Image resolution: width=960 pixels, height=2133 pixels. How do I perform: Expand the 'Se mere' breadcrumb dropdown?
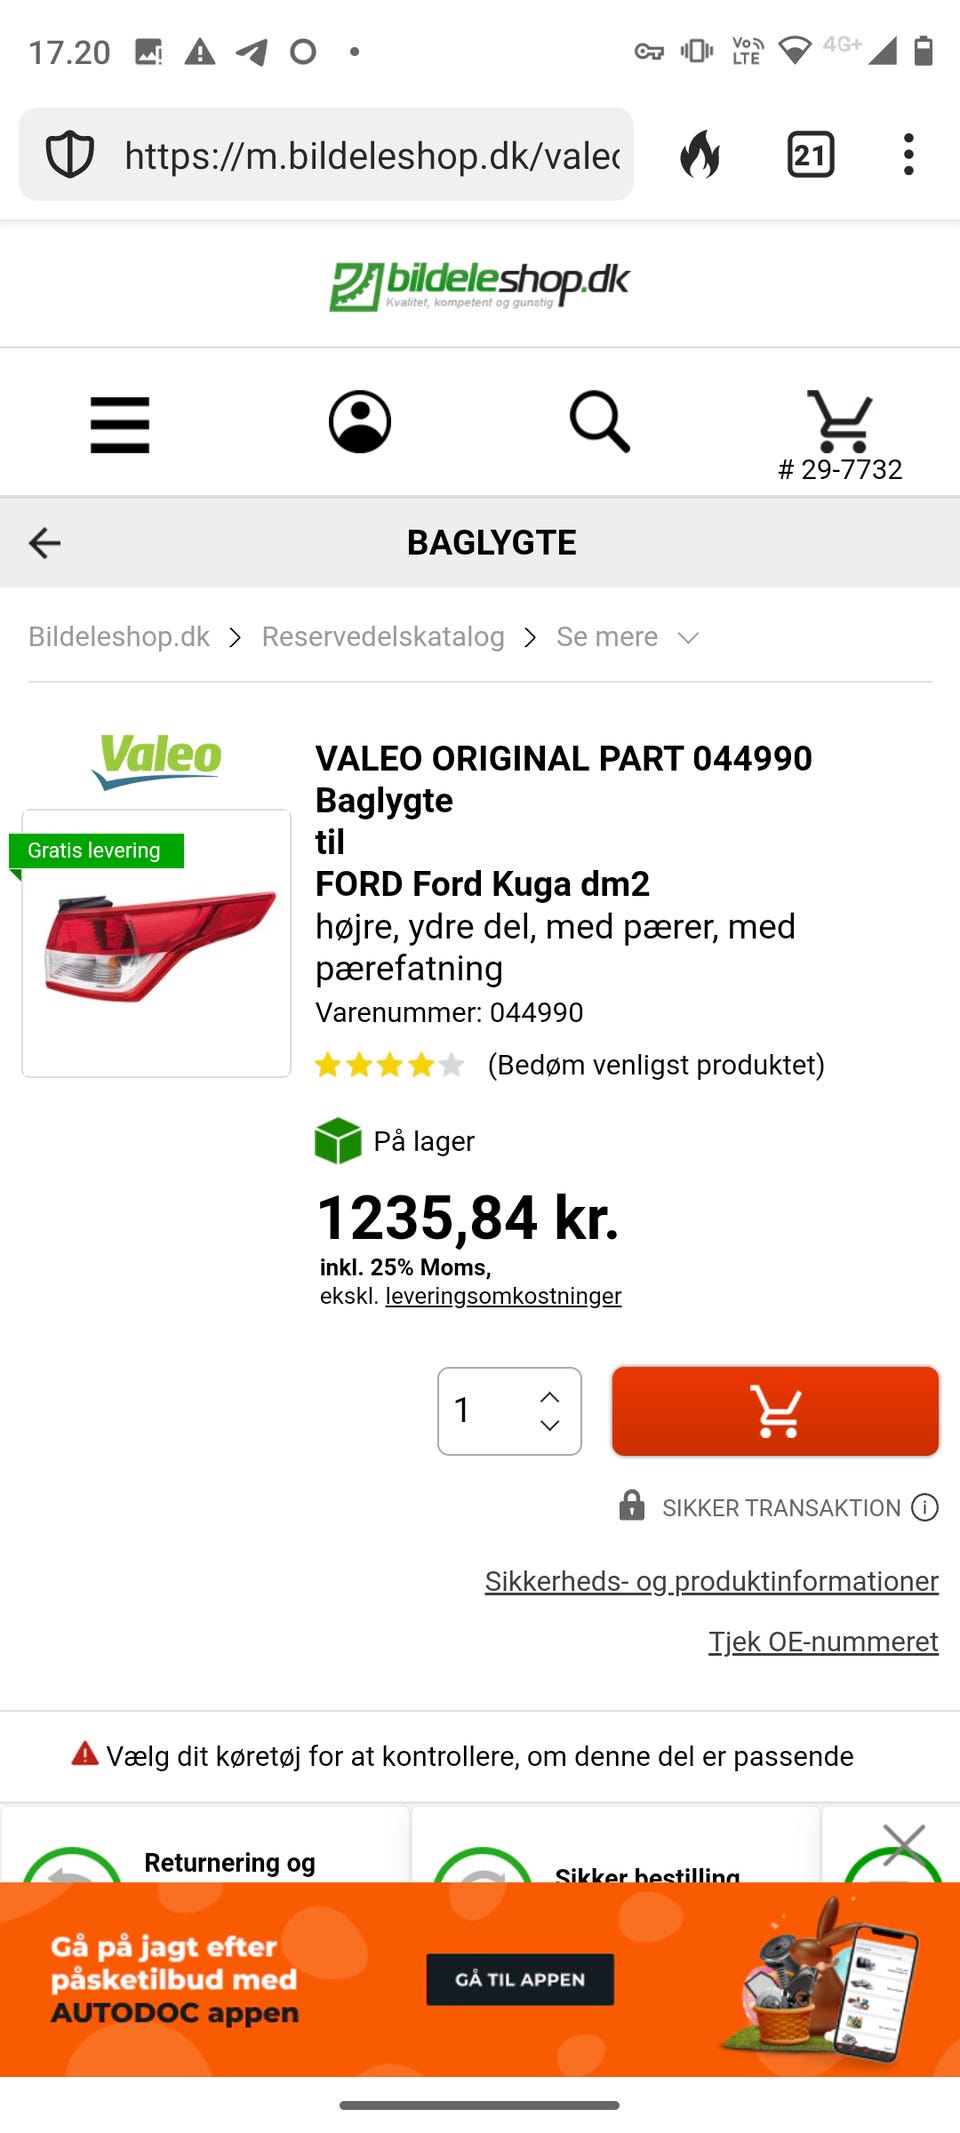coord(627,637)
